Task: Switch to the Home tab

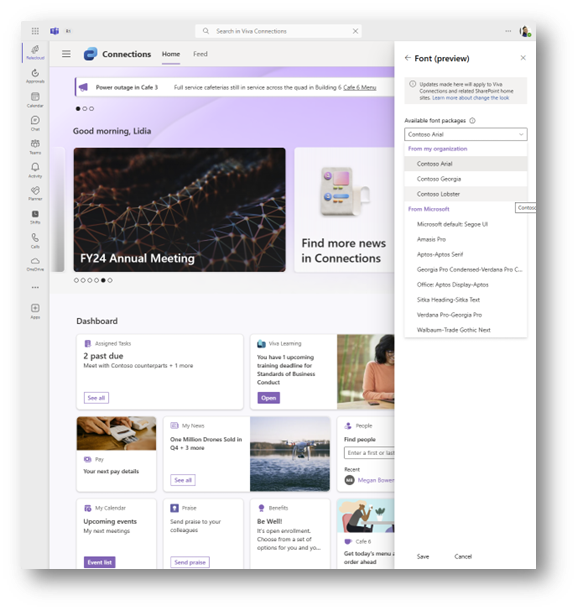Action: tap(171, 54)
